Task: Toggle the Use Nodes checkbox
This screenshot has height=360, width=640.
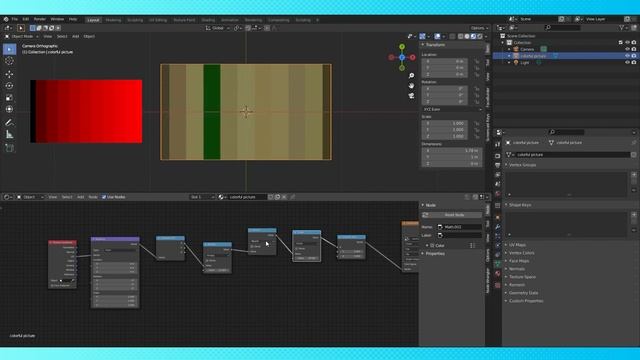Action: [x=104, y=197]
